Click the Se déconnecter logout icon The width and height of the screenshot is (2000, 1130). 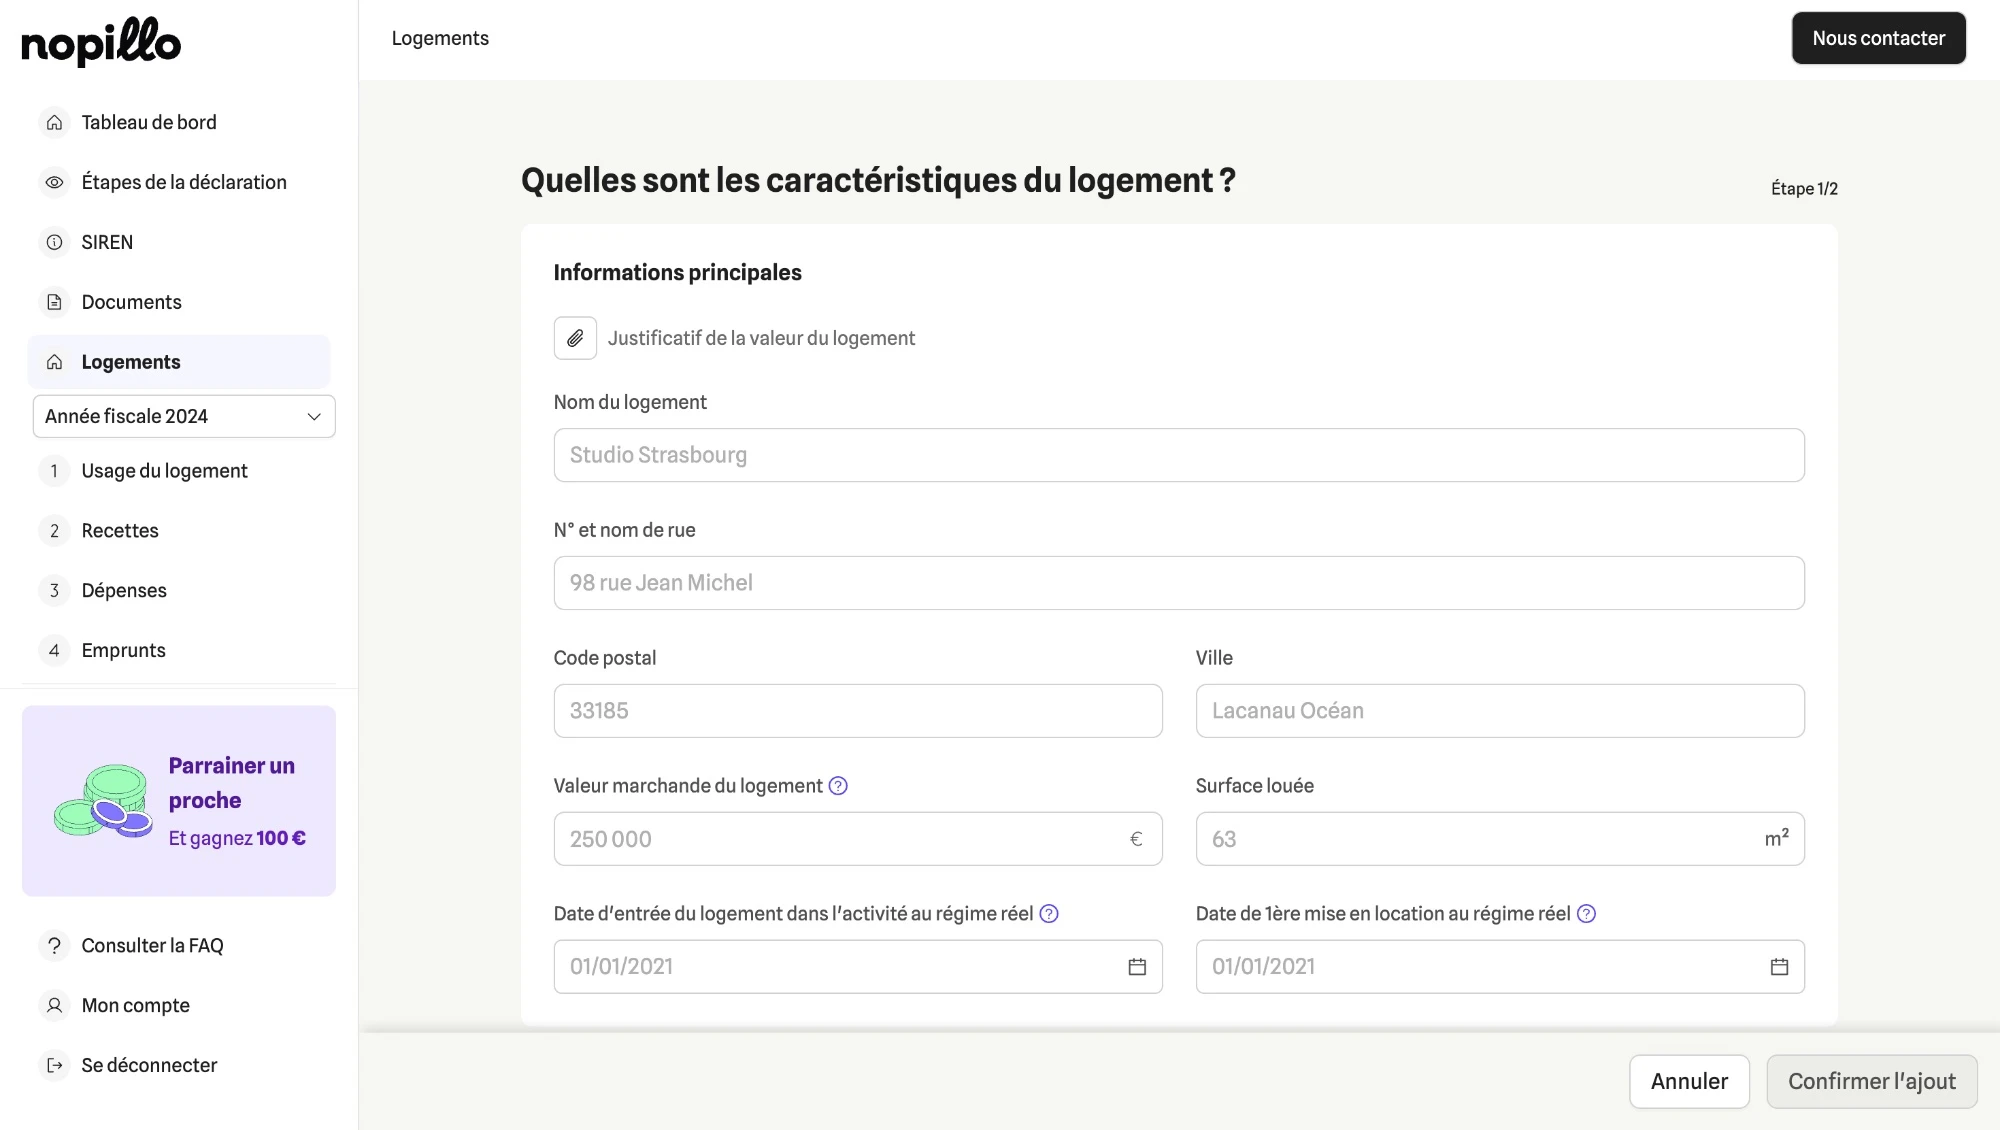coord(55,1065)
